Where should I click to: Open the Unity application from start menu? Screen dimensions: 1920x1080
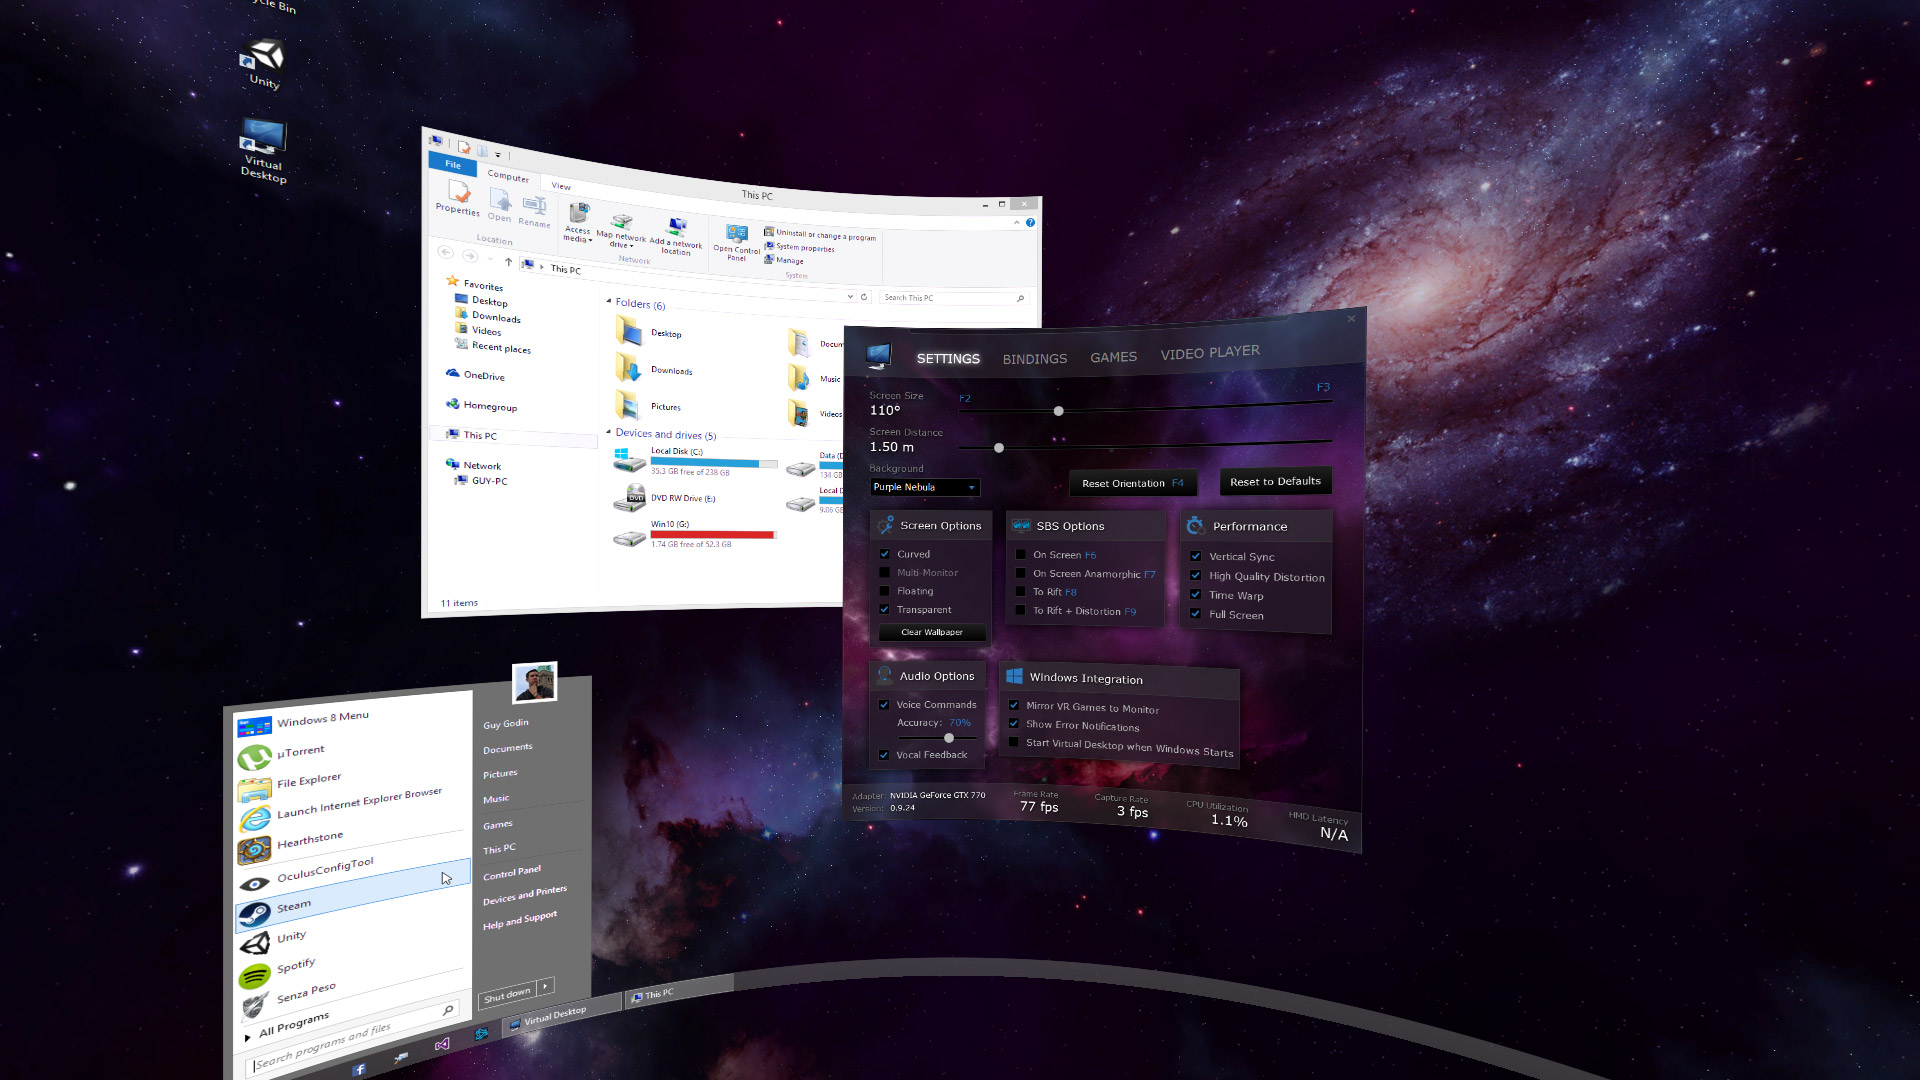tap(293, 936)
